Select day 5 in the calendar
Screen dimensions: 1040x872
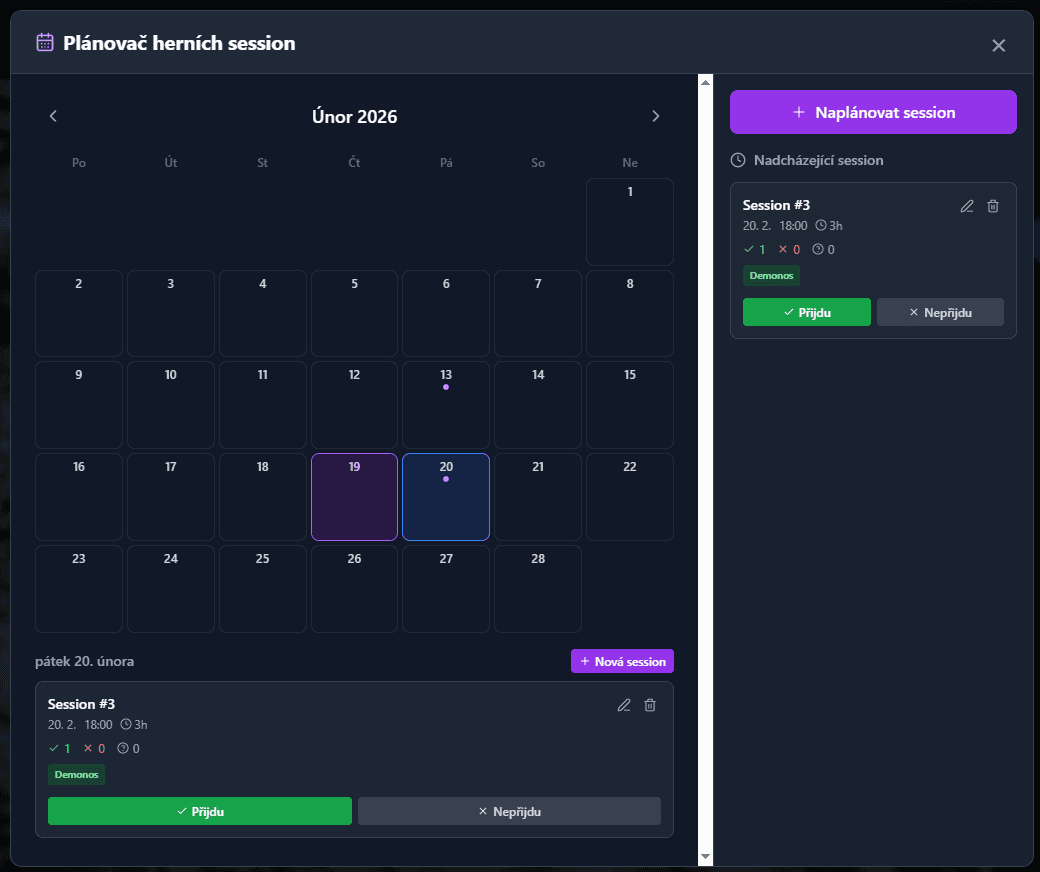[354, 313]
